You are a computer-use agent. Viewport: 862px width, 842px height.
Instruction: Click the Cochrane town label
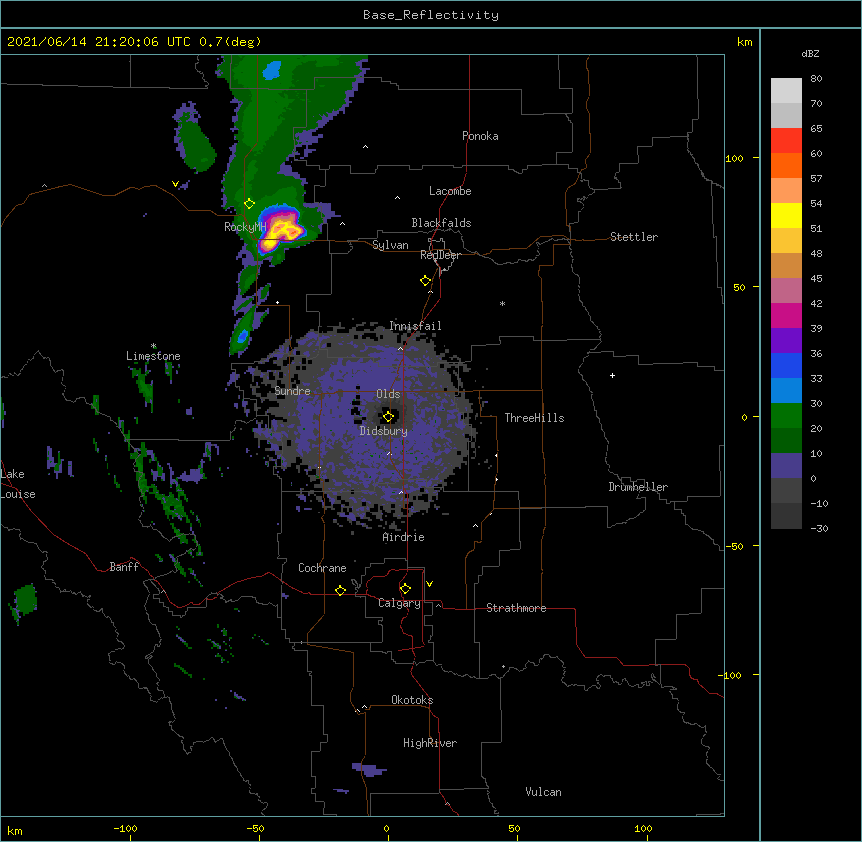(x=322, y=568)
